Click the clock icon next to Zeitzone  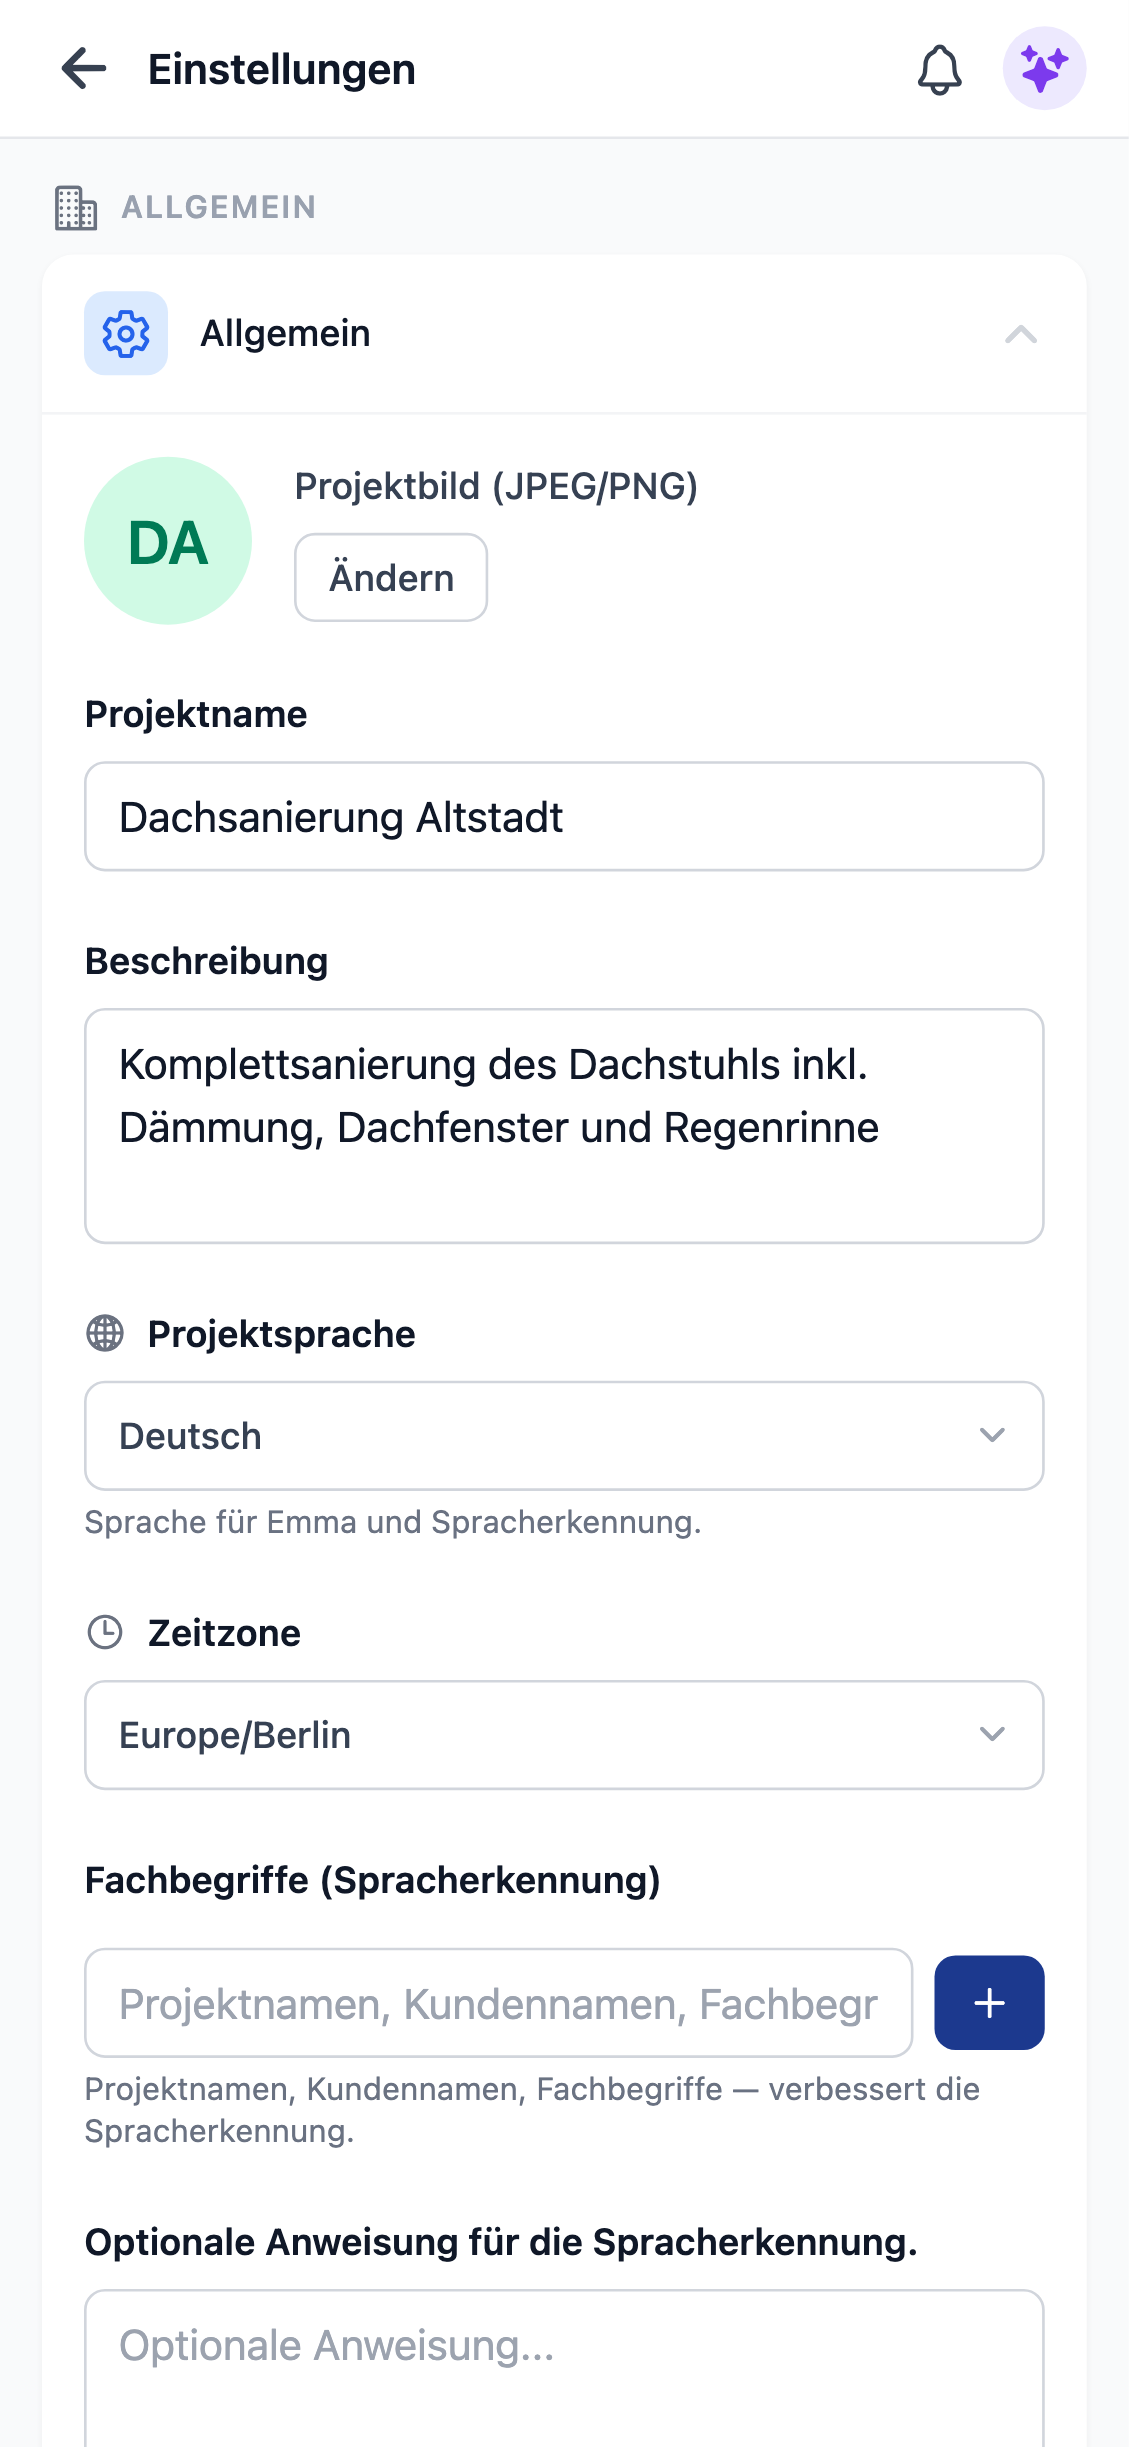pyautogui.click(x=106, y=1631)
